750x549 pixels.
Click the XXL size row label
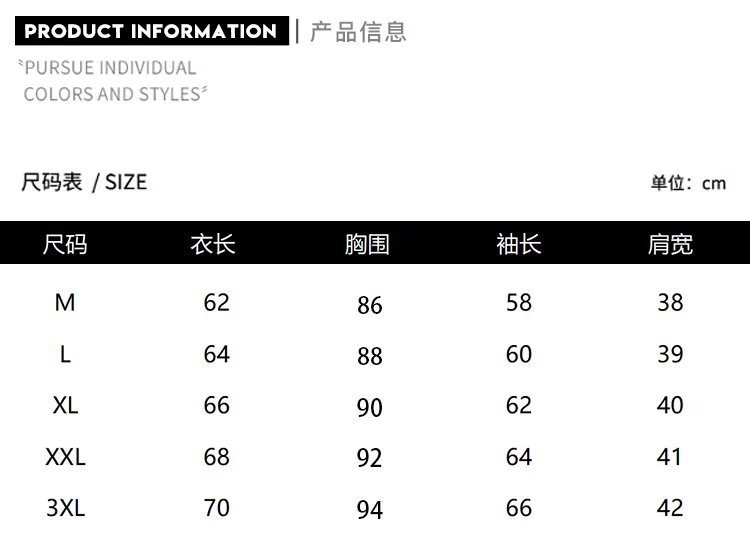point(65,457)
